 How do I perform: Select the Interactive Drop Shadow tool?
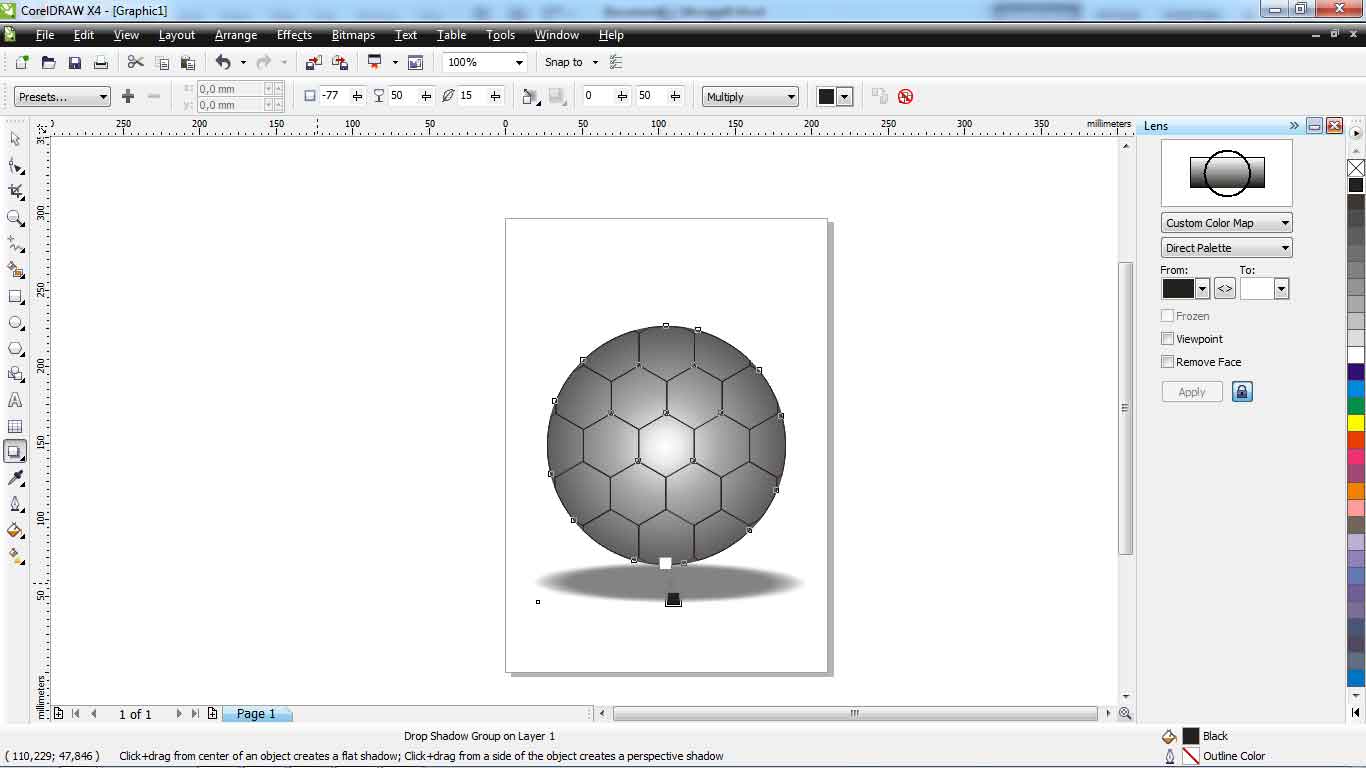coord(15,452)
